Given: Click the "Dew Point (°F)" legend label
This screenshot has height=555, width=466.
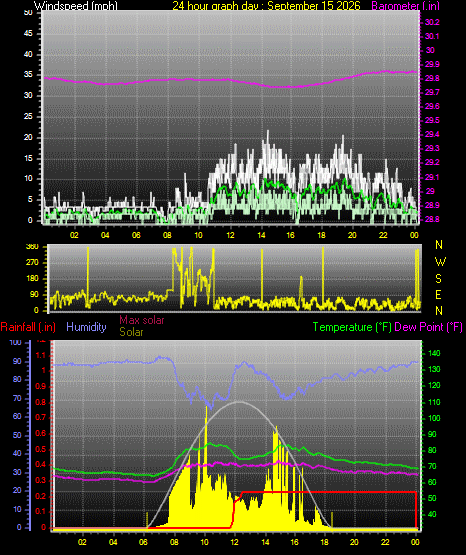Looking at the screenshot, I should pyautogui.click(x=428, y=327).
